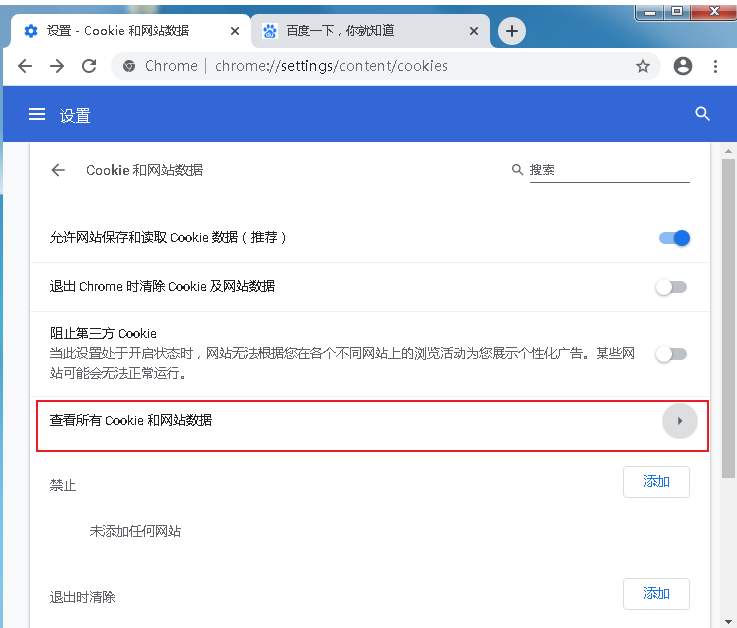Open a new tab with plus button
The image size is (737, 628).
512,31
